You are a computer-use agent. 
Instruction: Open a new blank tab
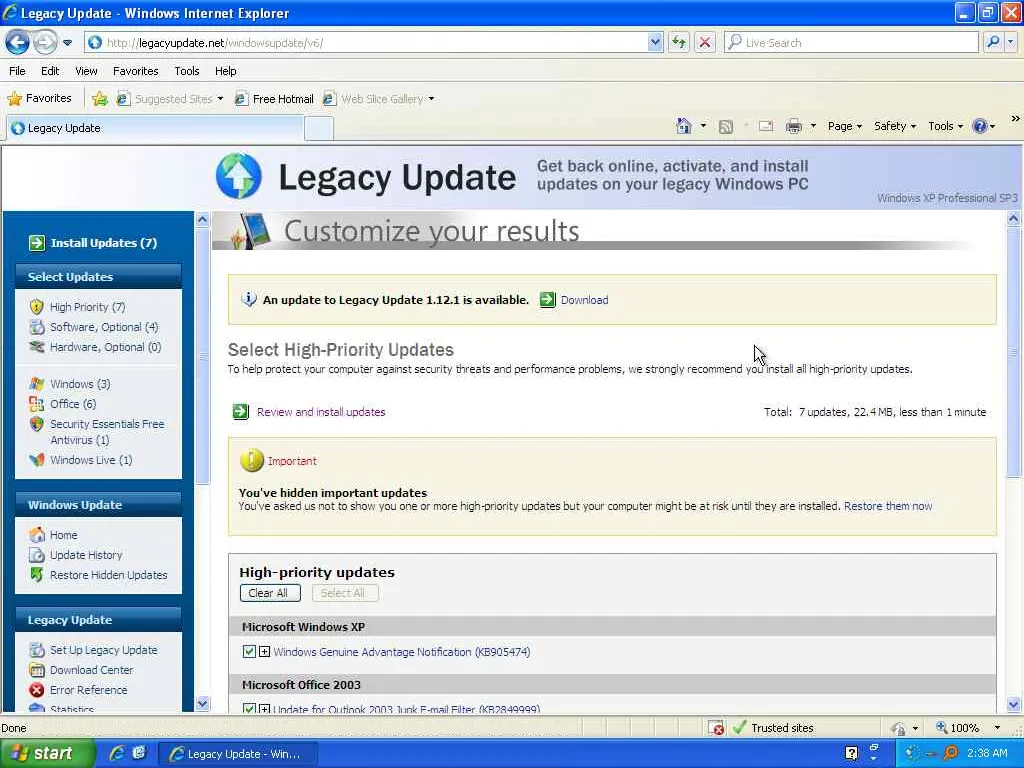click(x=319, y=128)
